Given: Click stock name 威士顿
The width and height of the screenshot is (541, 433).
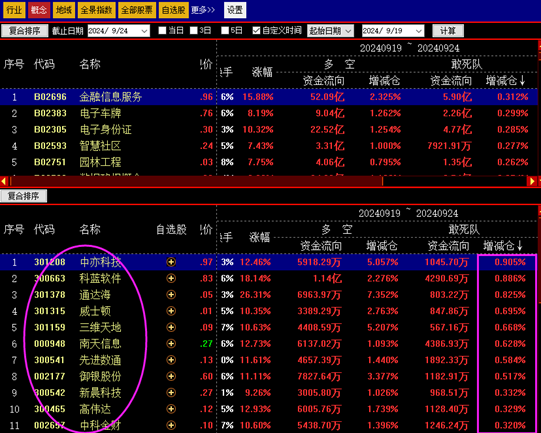Looking at the screenshot, I should (95, 311).
